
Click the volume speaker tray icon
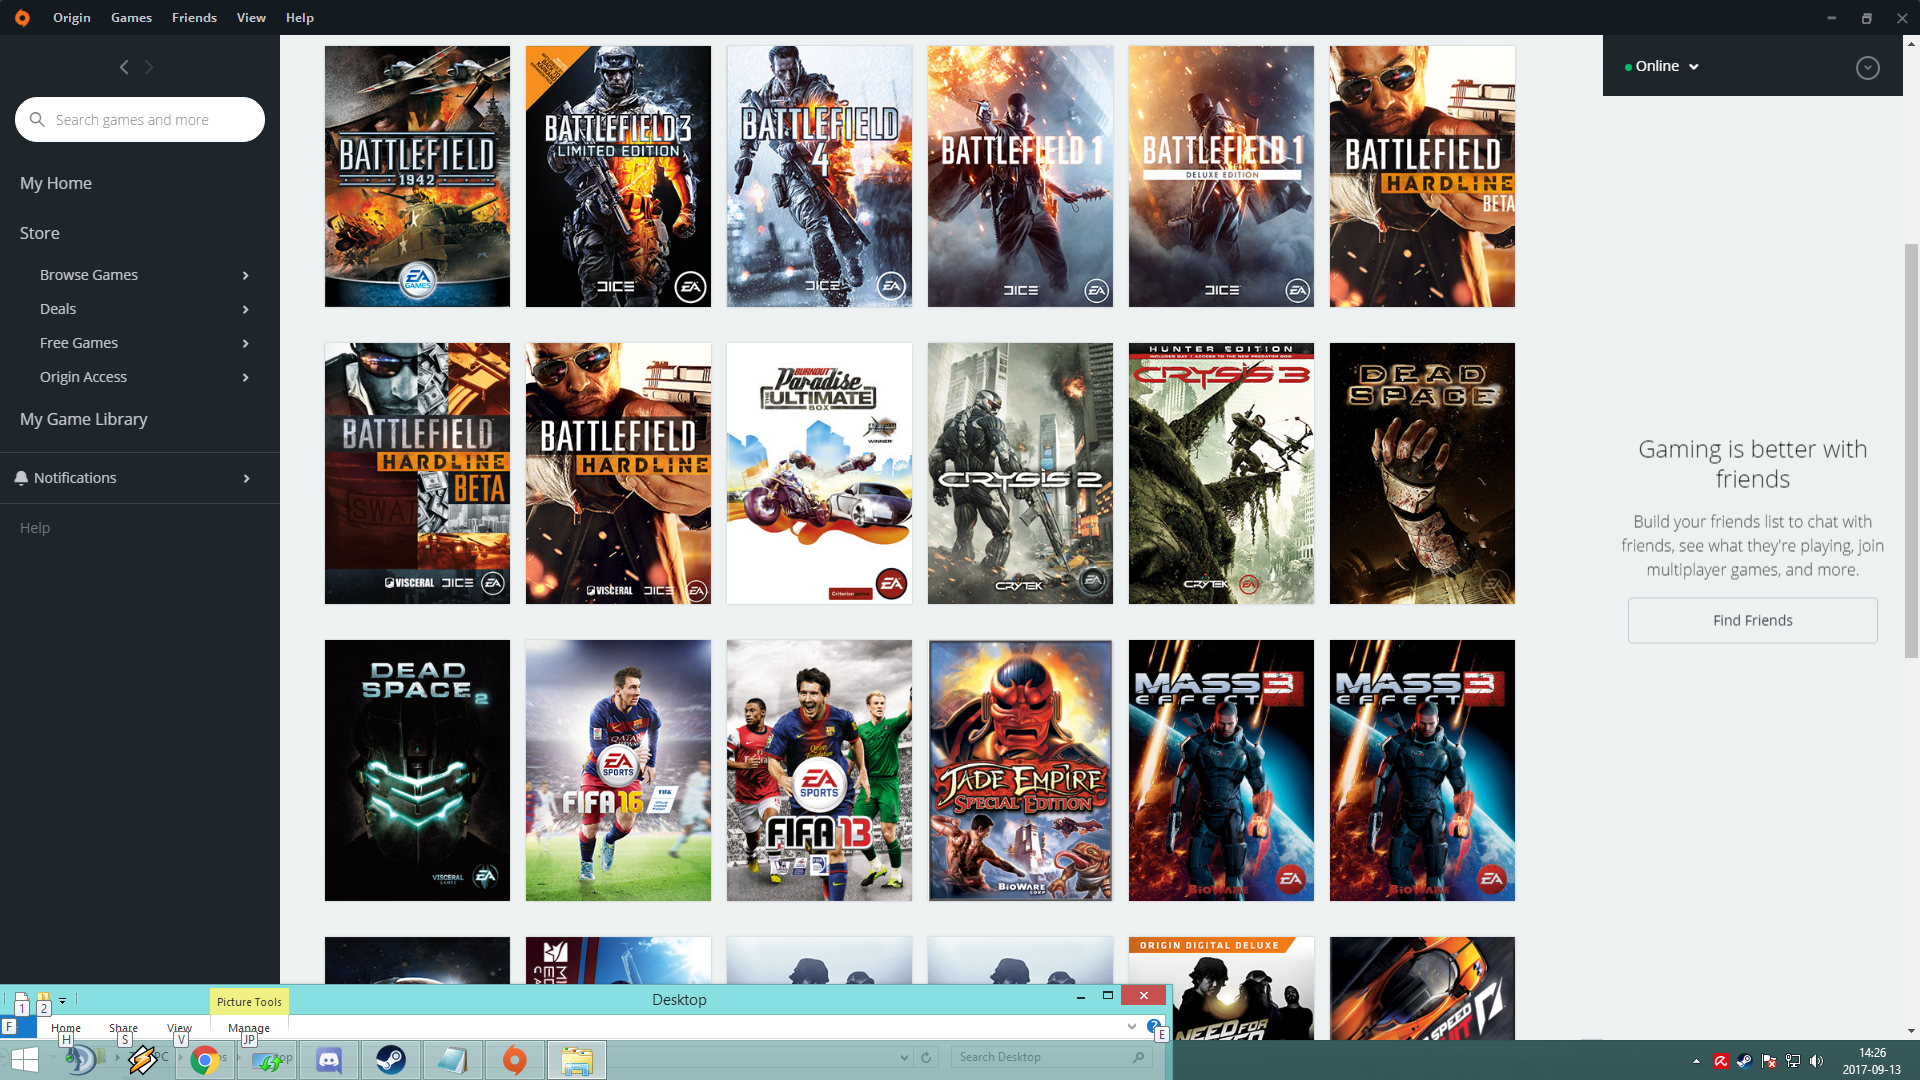(x=1816, y=1061)
